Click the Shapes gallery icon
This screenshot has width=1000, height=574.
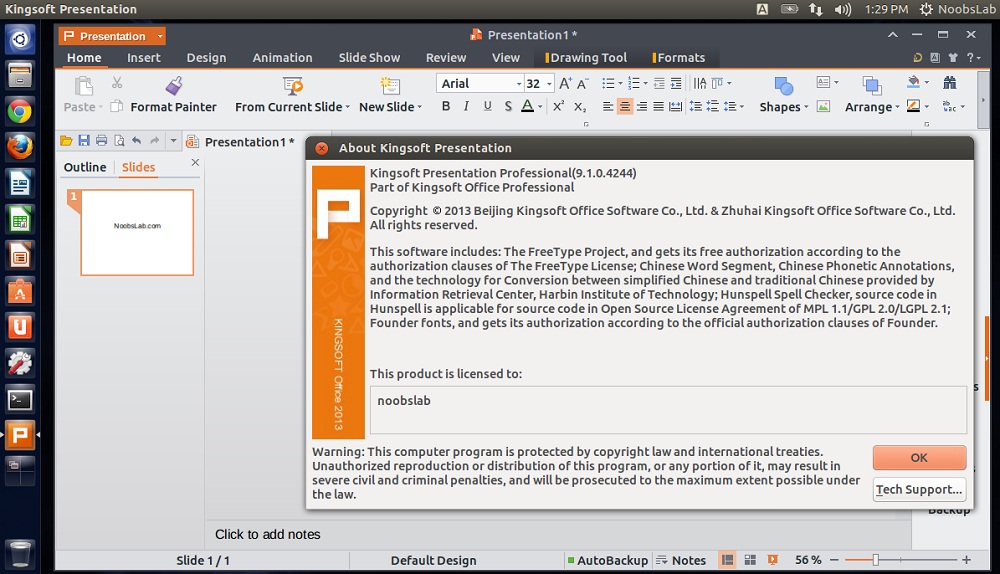point(783,85)
